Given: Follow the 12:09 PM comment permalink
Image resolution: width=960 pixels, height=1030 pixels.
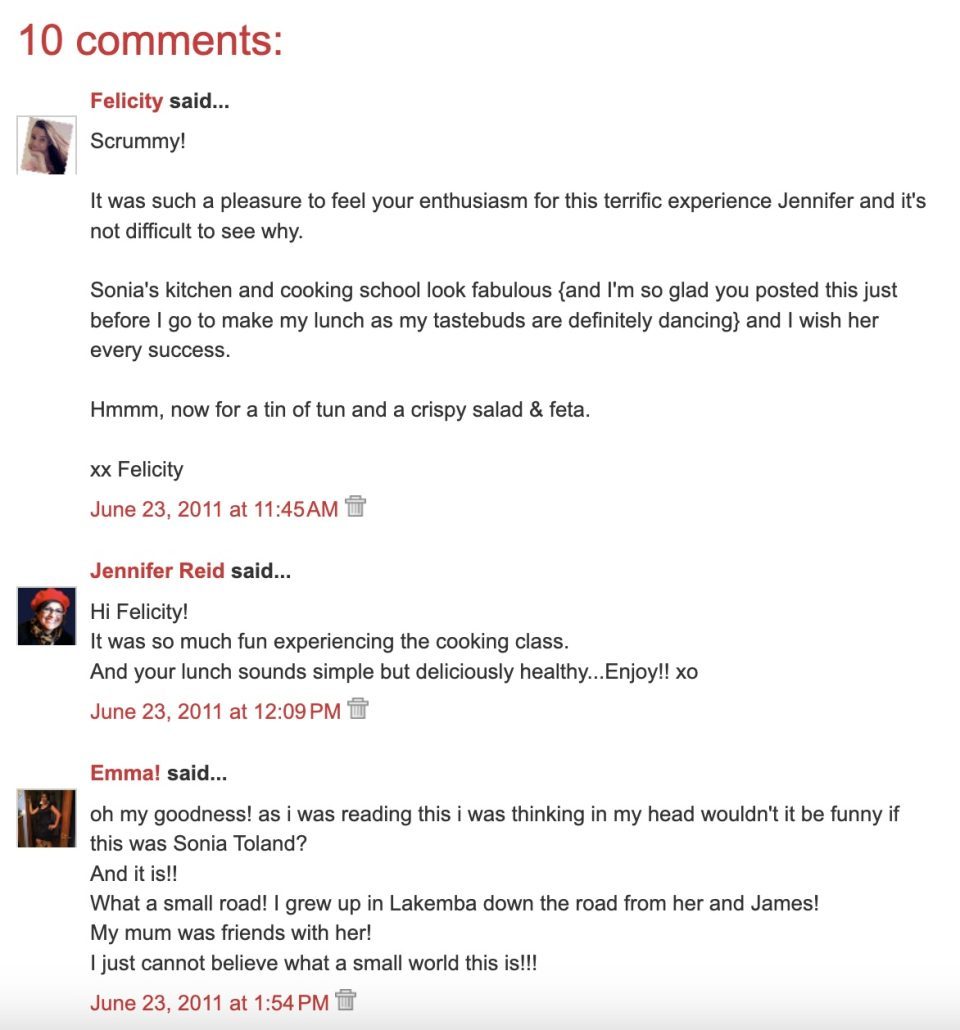Looking at the screenshot, I should [x=215, y=711].
